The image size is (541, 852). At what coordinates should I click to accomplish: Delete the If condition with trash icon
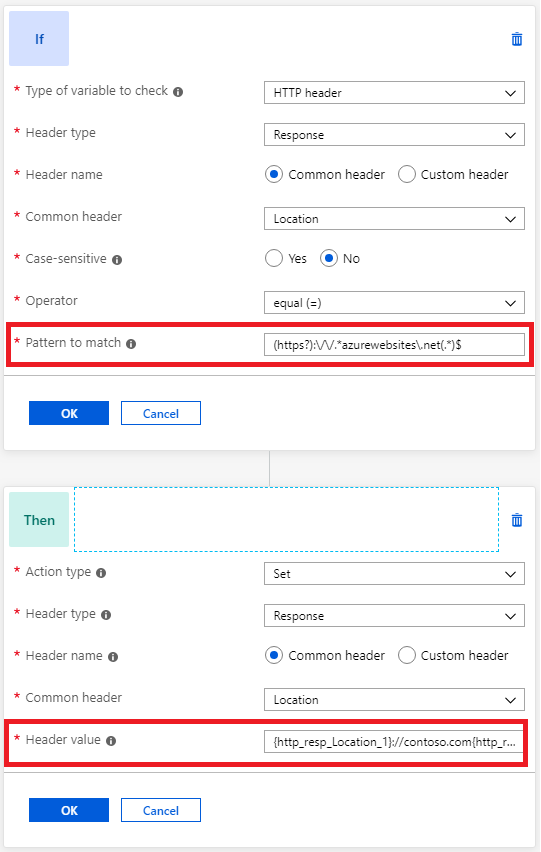[517, 39]
